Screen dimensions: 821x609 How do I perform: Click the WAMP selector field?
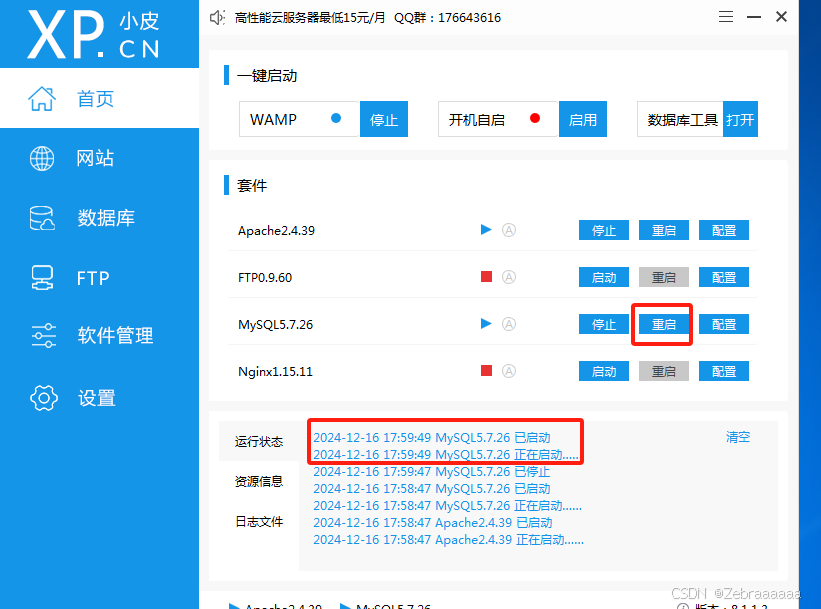pos(299,119)
